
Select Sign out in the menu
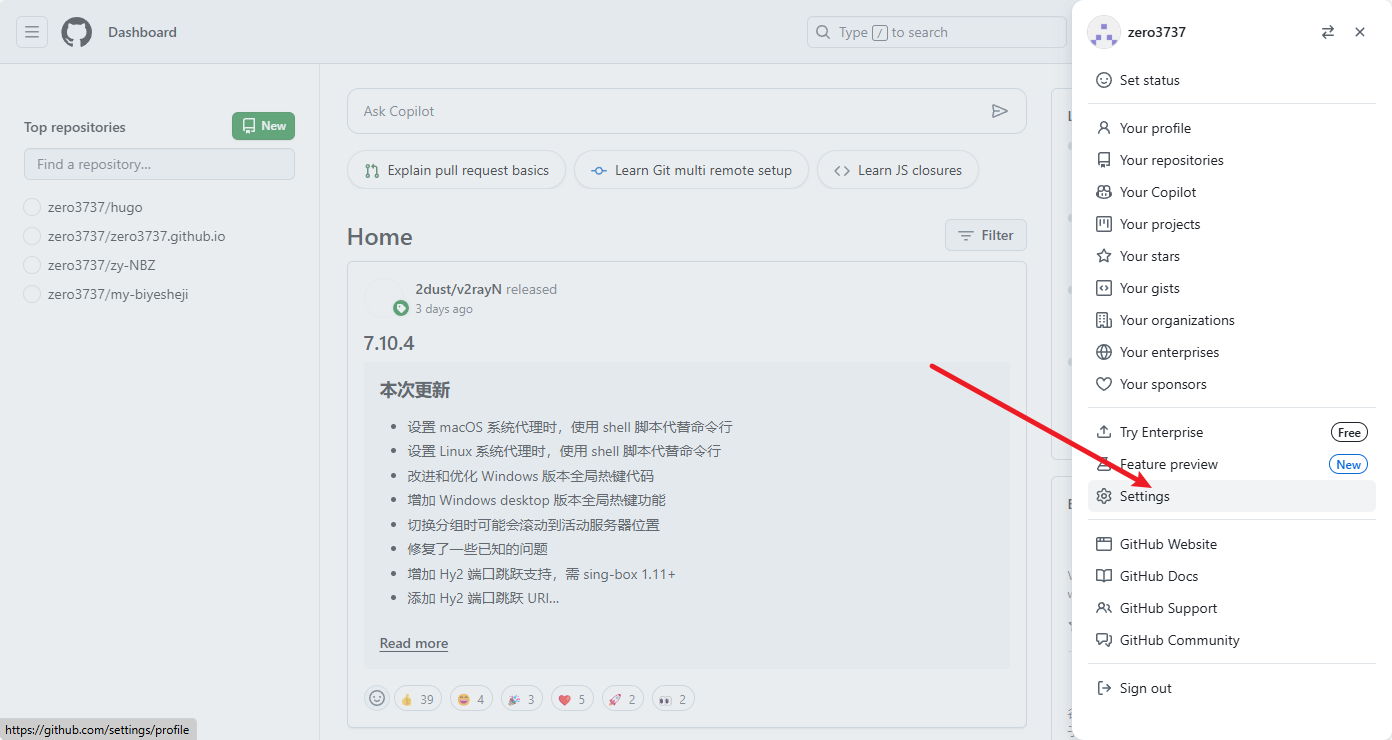[1232, 688]
